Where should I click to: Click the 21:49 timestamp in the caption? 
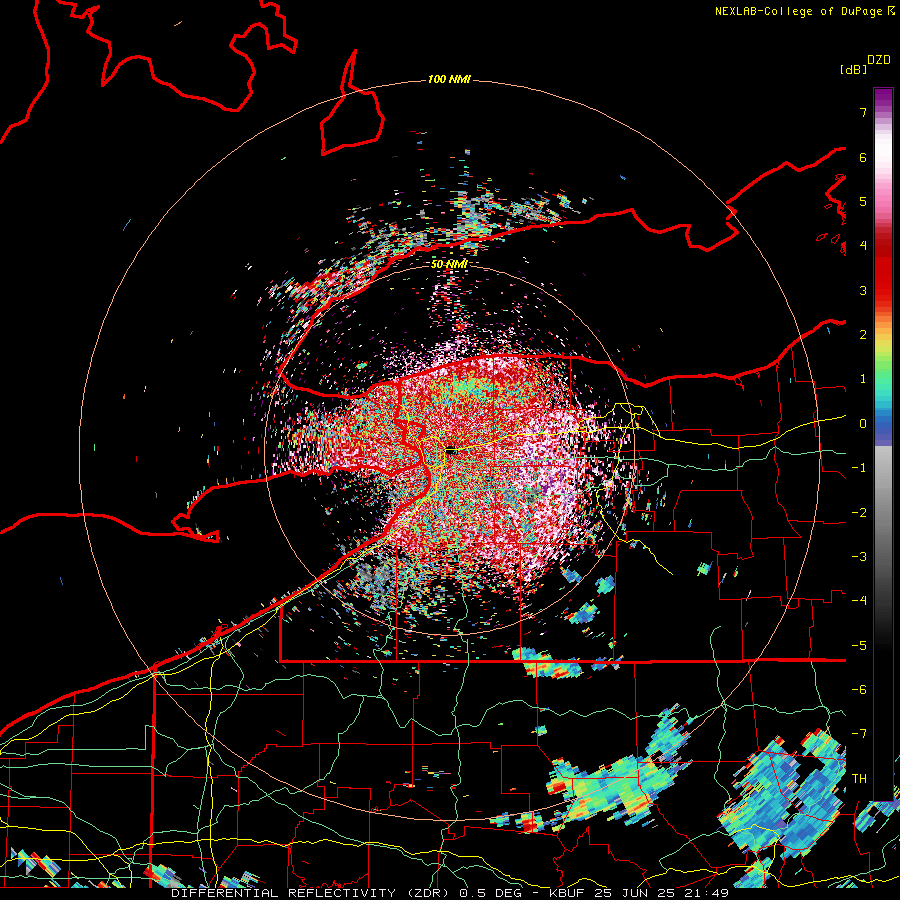coord(707,893)
